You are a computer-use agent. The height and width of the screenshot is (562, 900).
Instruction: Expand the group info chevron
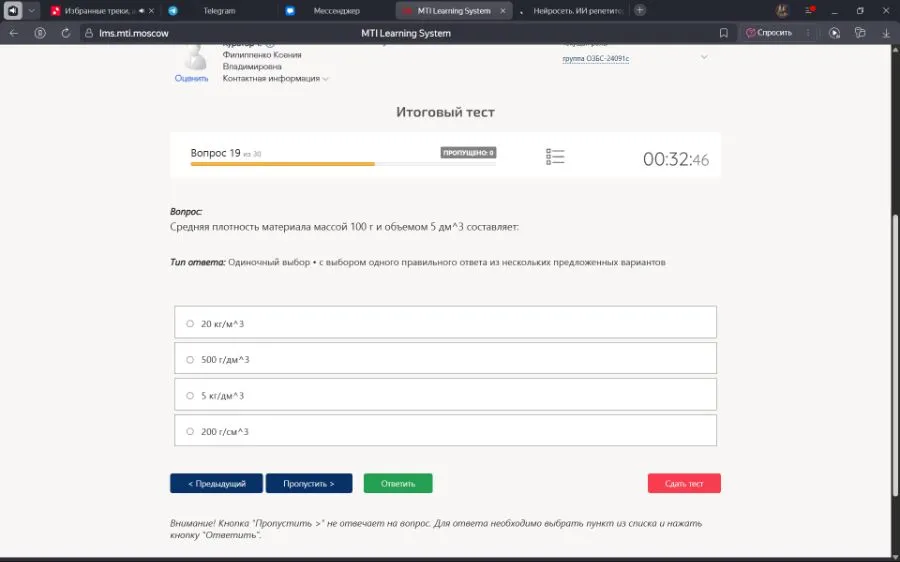(703, 57)
